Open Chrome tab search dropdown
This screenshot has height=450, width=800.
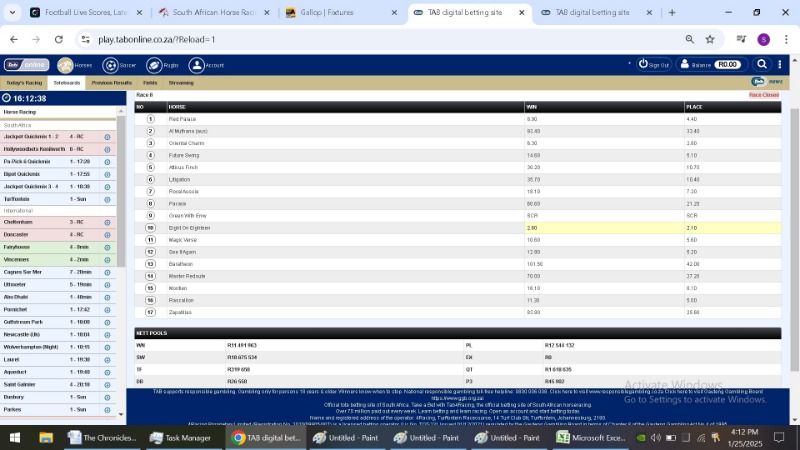[13, 12]
